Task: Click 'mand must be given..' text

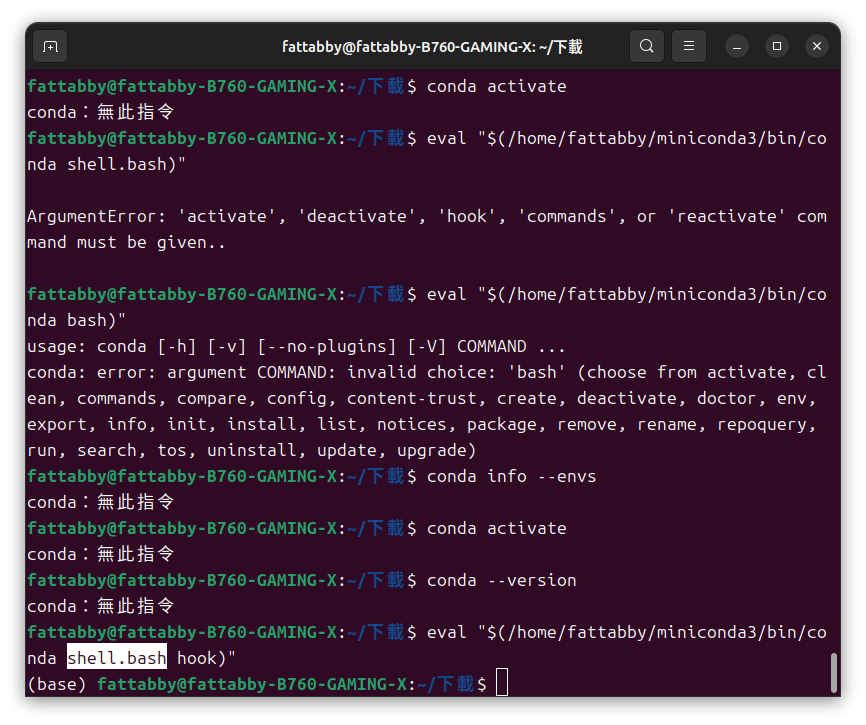Action: click(126, 242)
